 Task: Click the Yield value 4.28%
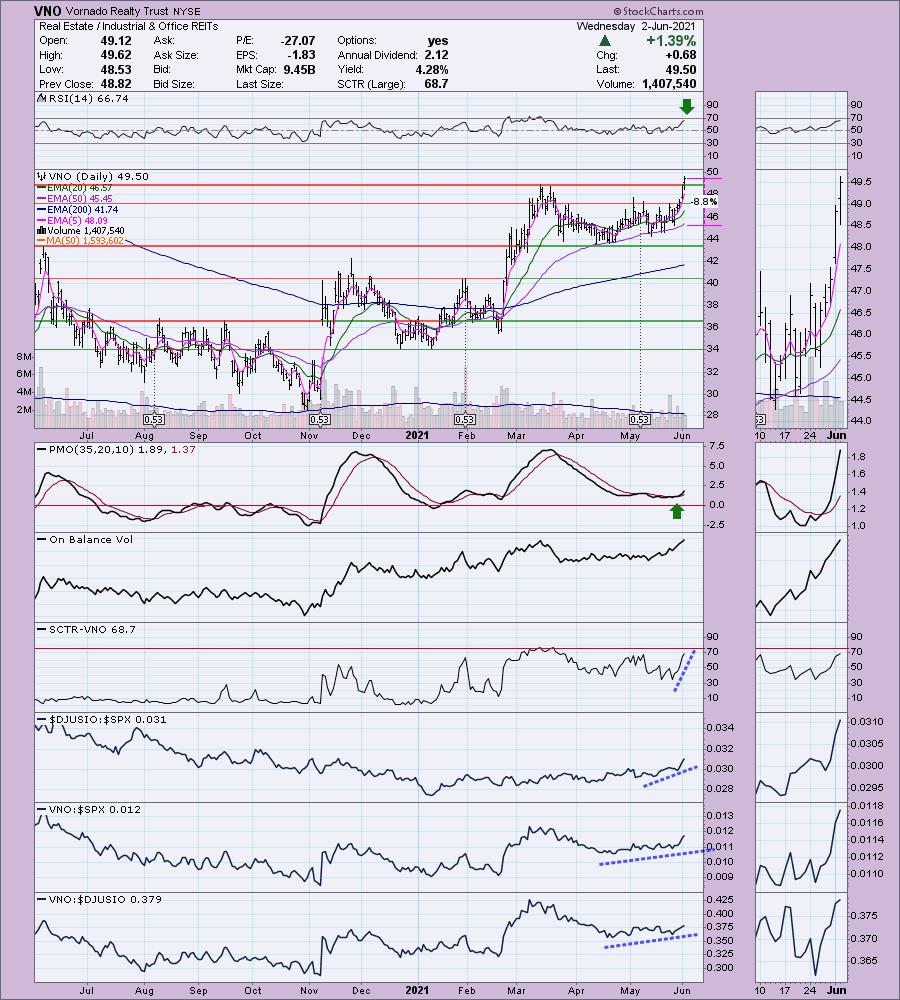pyautogui.click(x=432, y=70)
